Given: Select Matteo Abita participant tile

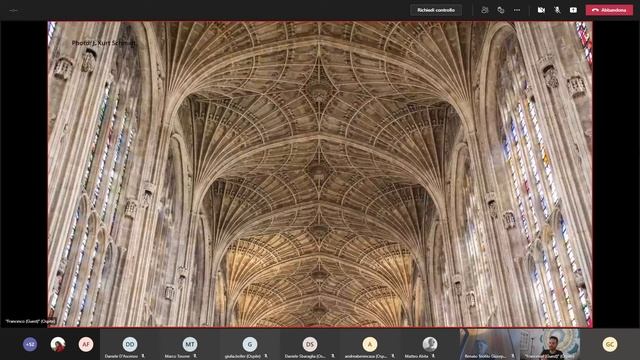Looking at the screenshot, I should [429, 344].
